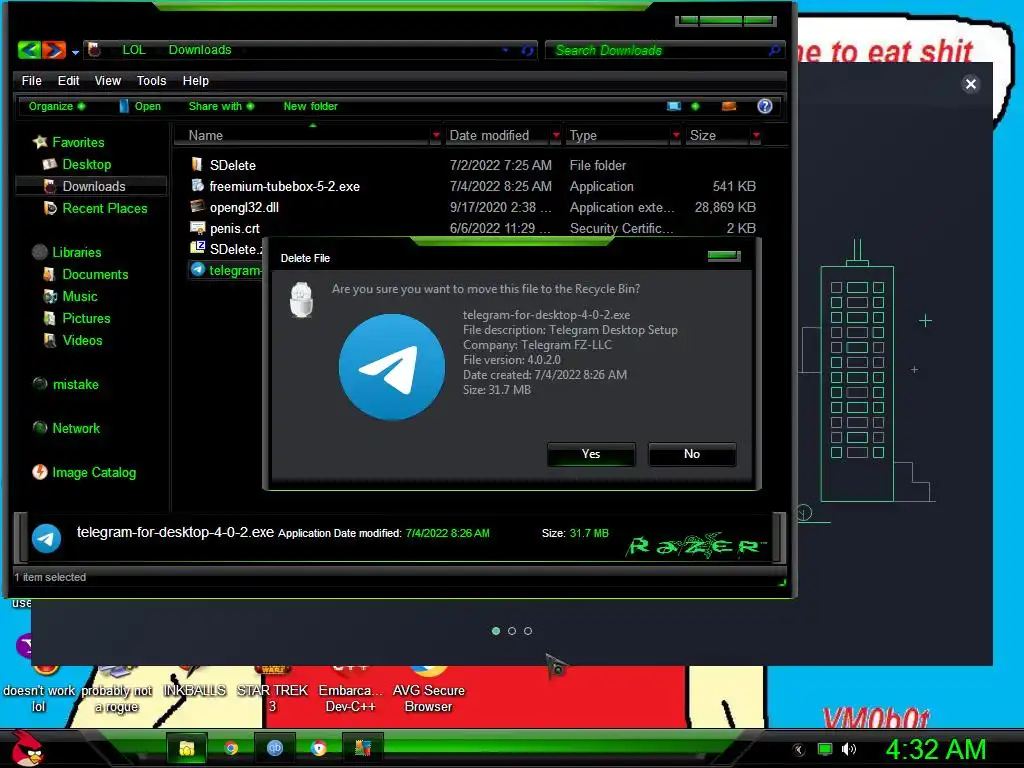
Task: Select freemium-tubebox-5-2.exe file
Action: pyautogui.click(x=284, y=186)
